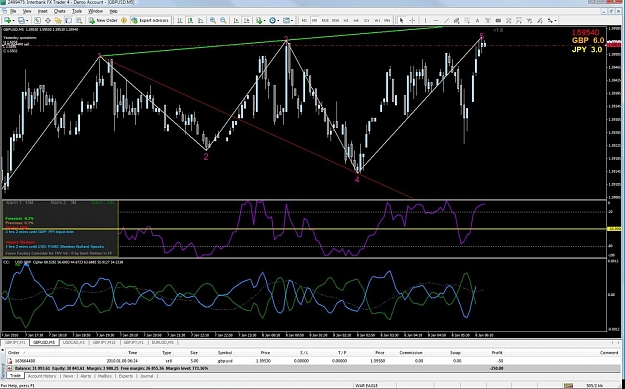Open the Charts menu
This screenshot has height=389, width=625.
point(59,11)
